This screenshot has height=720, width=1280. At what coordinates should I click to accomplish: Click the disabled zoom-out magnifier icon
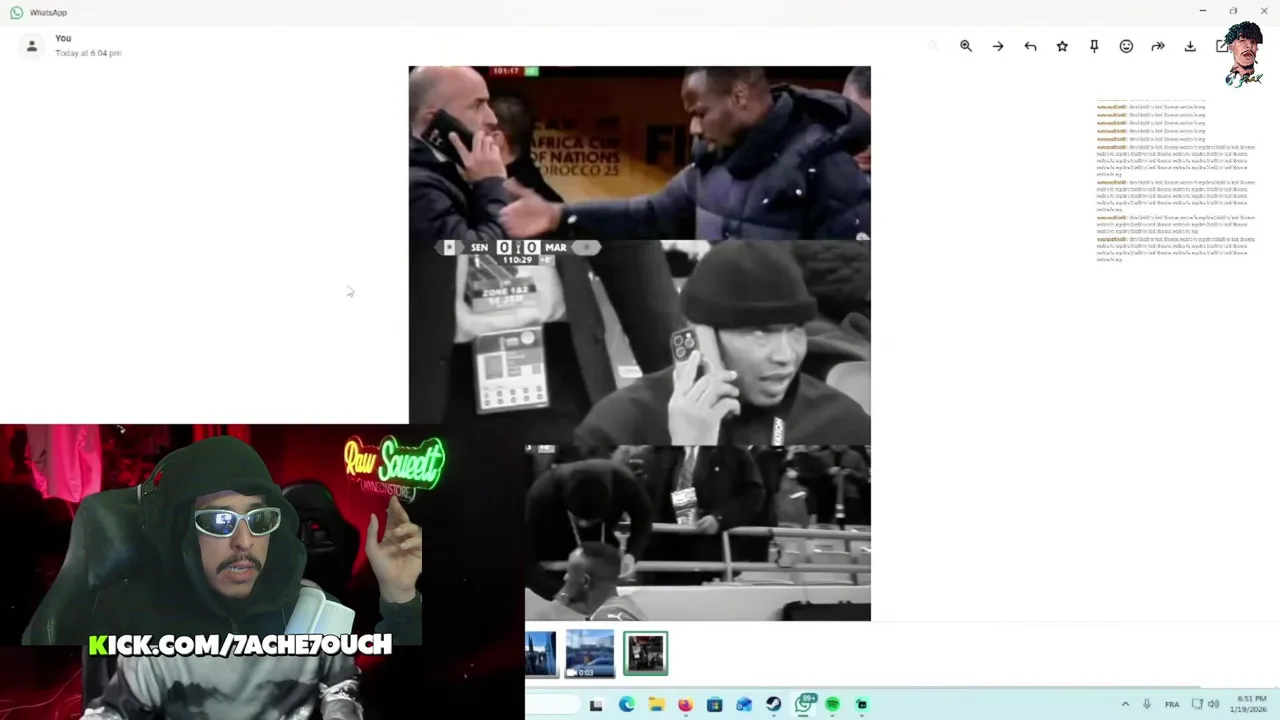tap(934, 46)
